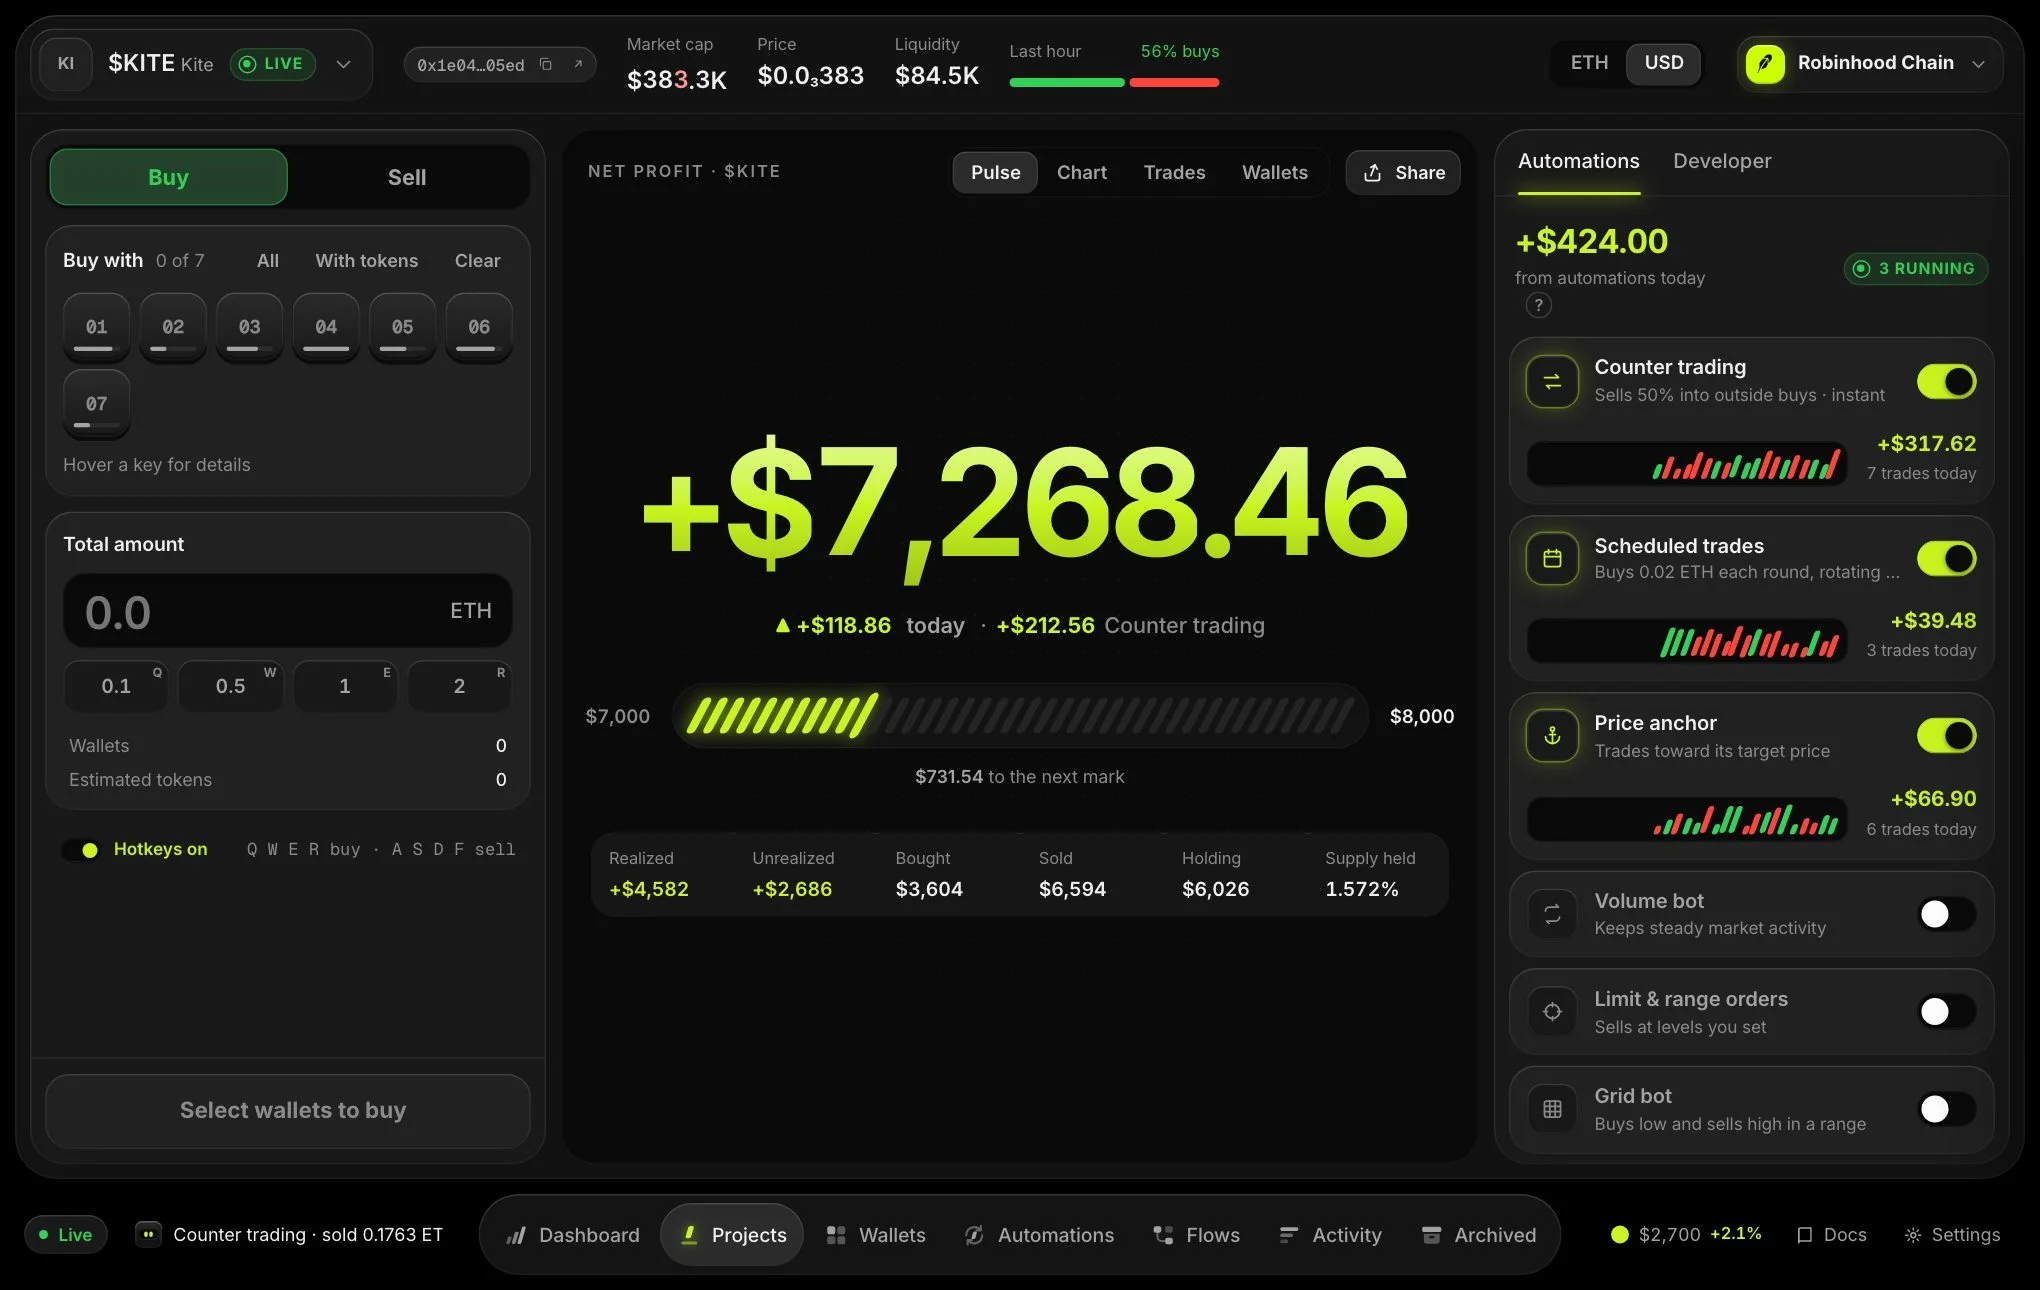Click the $7,000 to $8,000 progress bar
The height and width of the screenshot is (1290, 2040).
pyautogui.click(x=1020, y=716)
